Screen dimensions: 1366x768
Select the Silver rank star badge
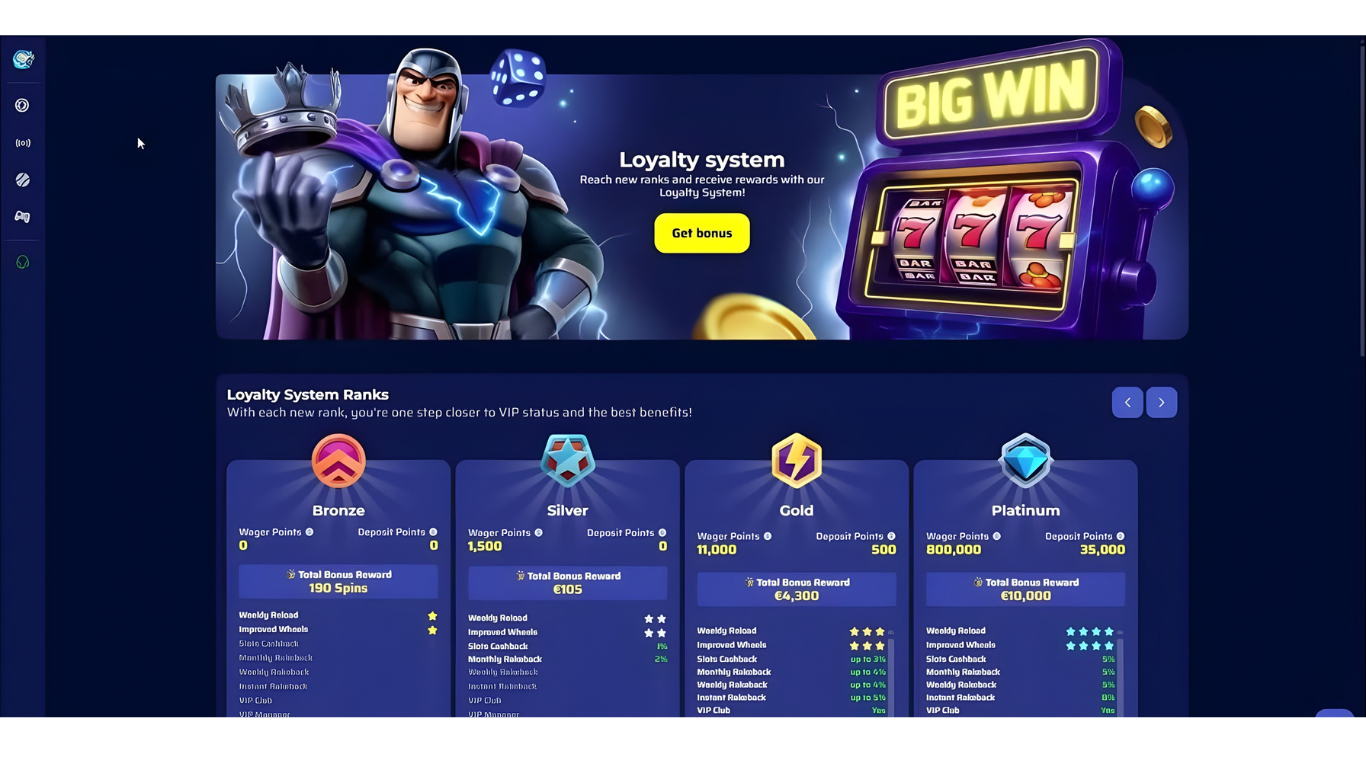pos(567,461)
